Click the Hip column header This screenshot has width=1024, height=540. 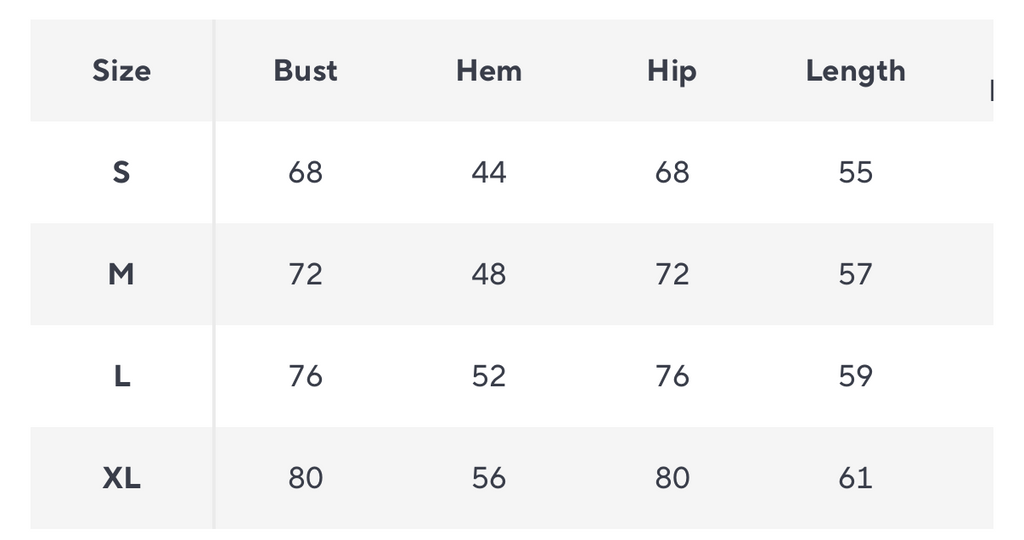tap(672, 71)
